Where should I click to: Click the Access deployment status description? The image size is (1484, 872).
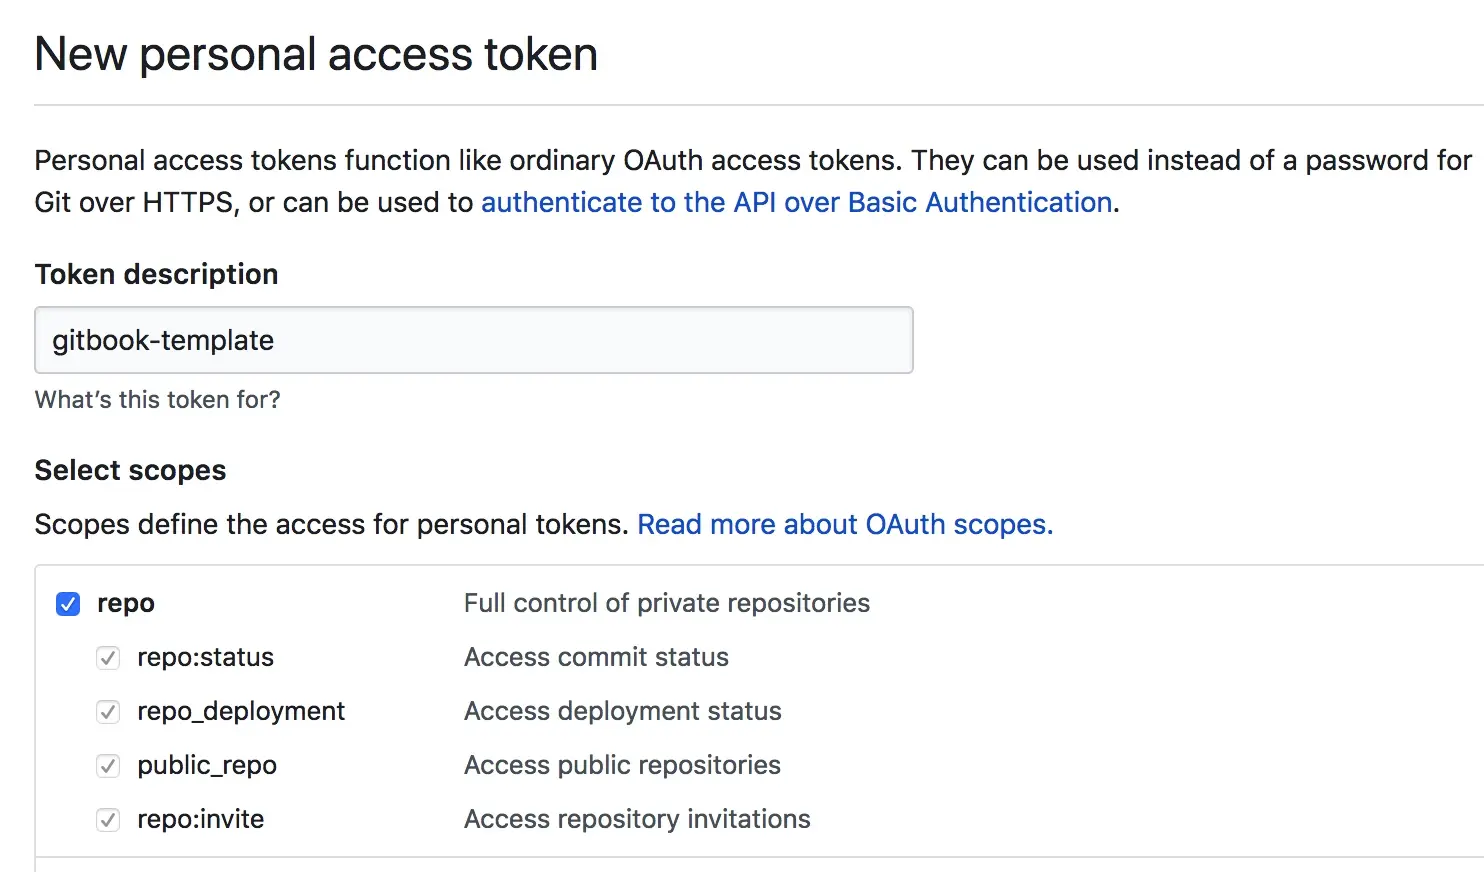[622, 711]
